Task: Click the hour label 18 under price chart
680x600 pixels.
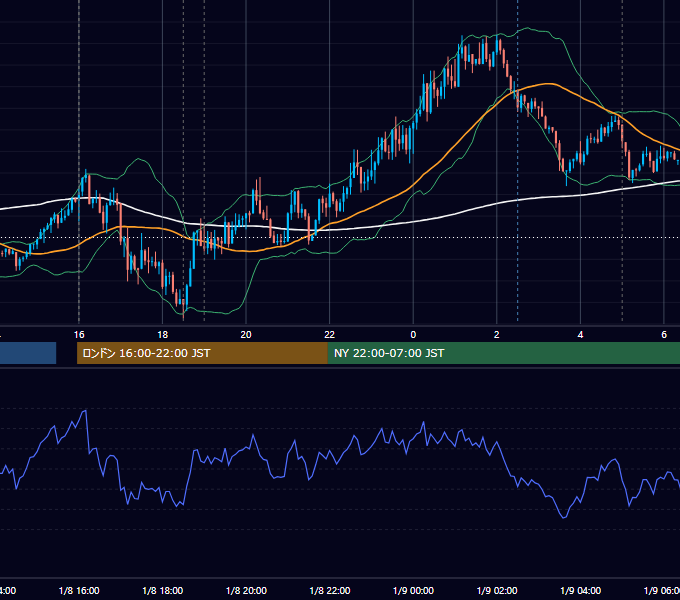Action: point(162,335)
